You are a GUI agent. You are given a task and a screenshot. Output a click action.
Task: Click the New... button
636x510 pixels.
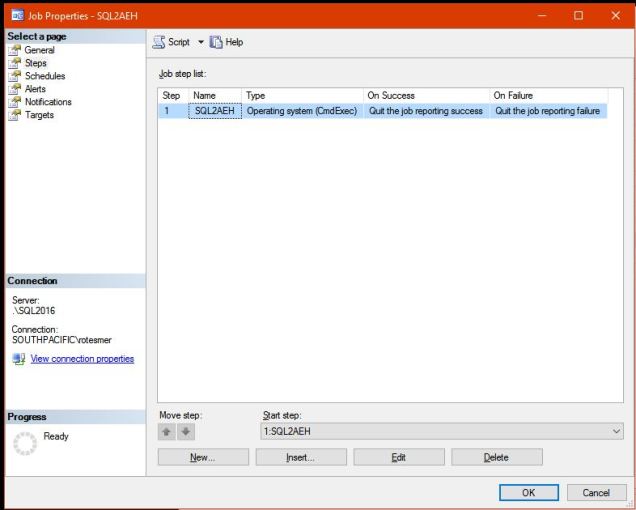click(x=203, y=457)
